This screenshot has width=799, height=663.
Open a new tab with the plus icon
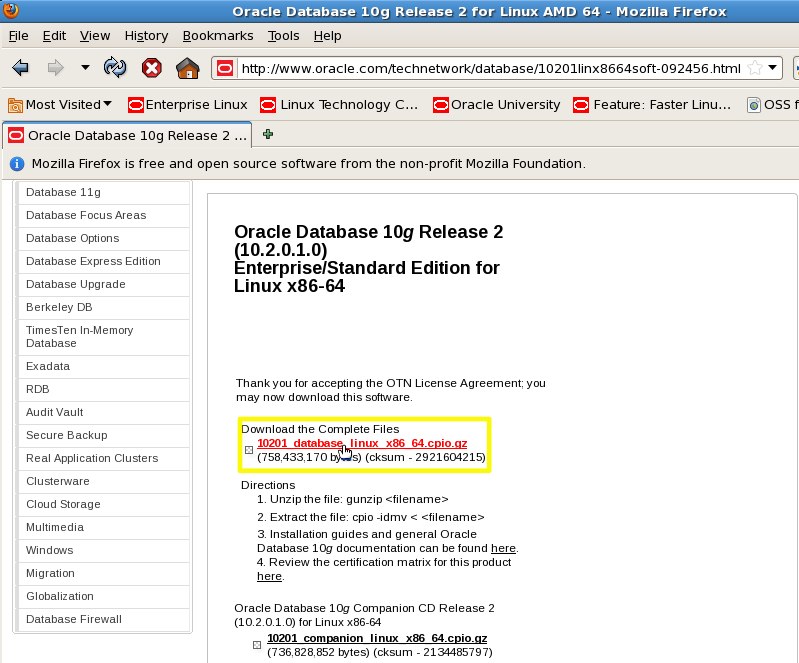point(268,135)
